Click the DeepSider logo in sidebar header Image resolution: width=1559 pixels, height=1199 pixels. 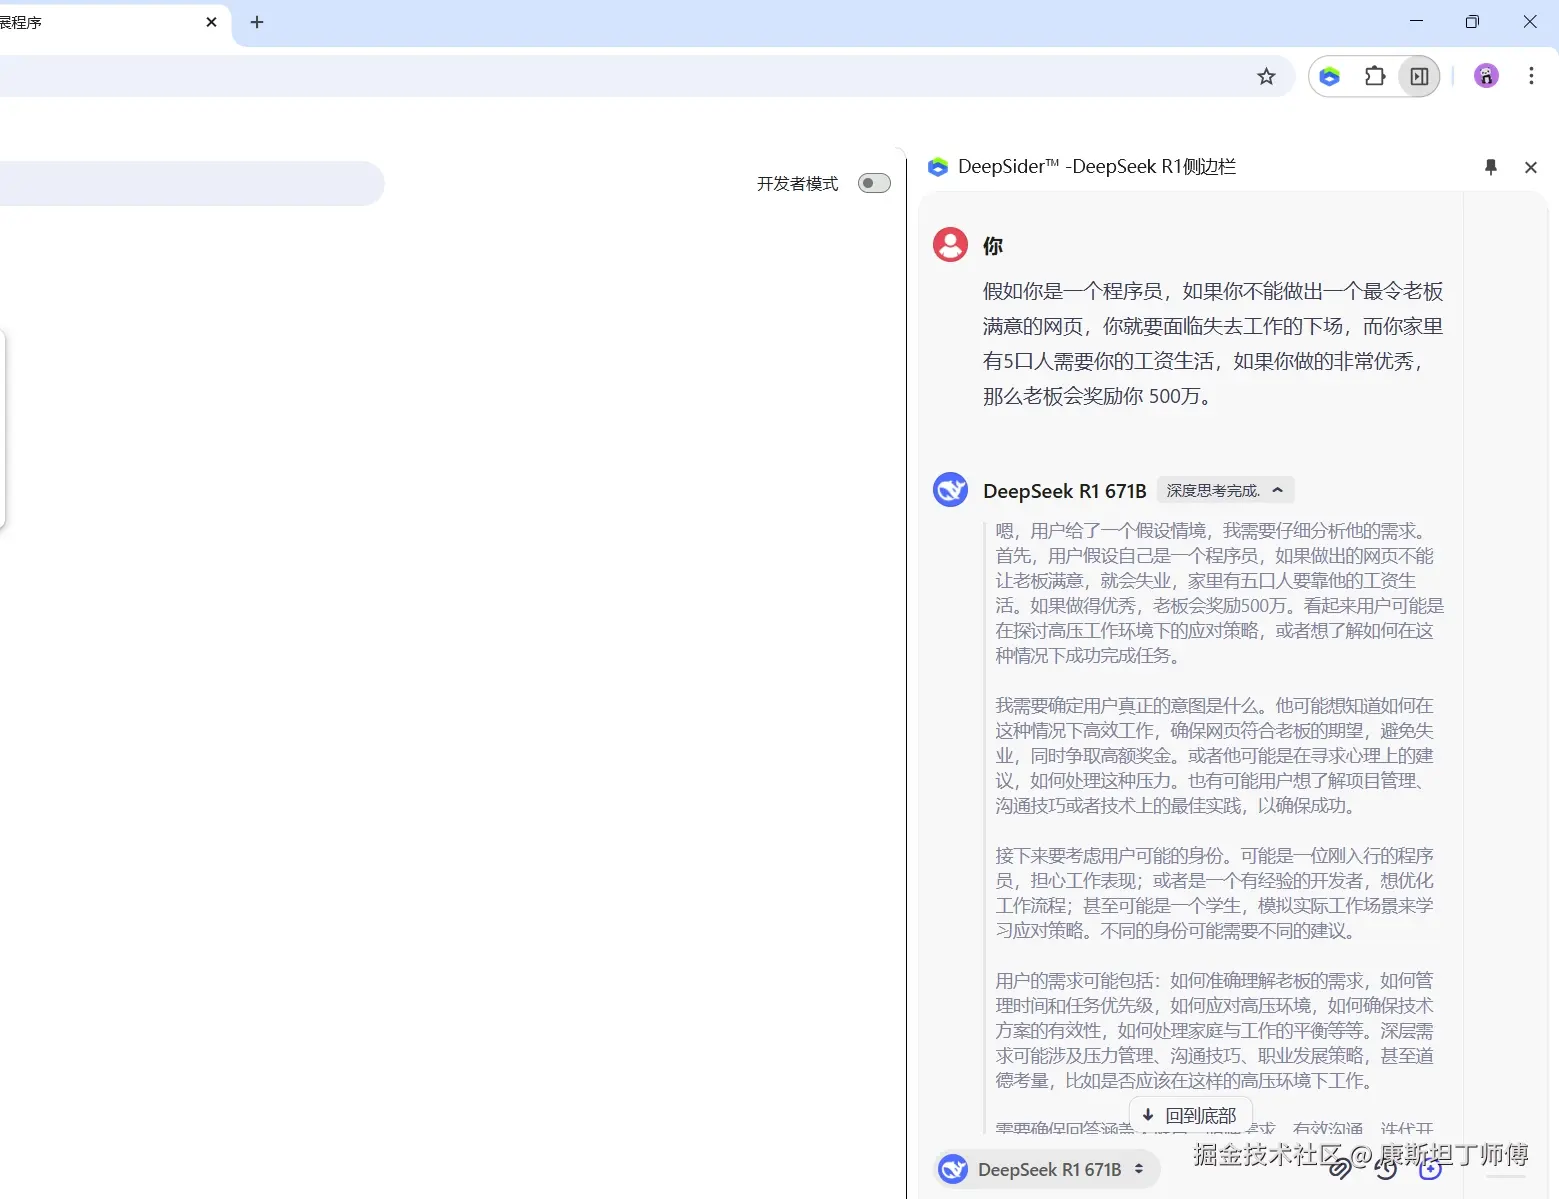click(937, 167)
